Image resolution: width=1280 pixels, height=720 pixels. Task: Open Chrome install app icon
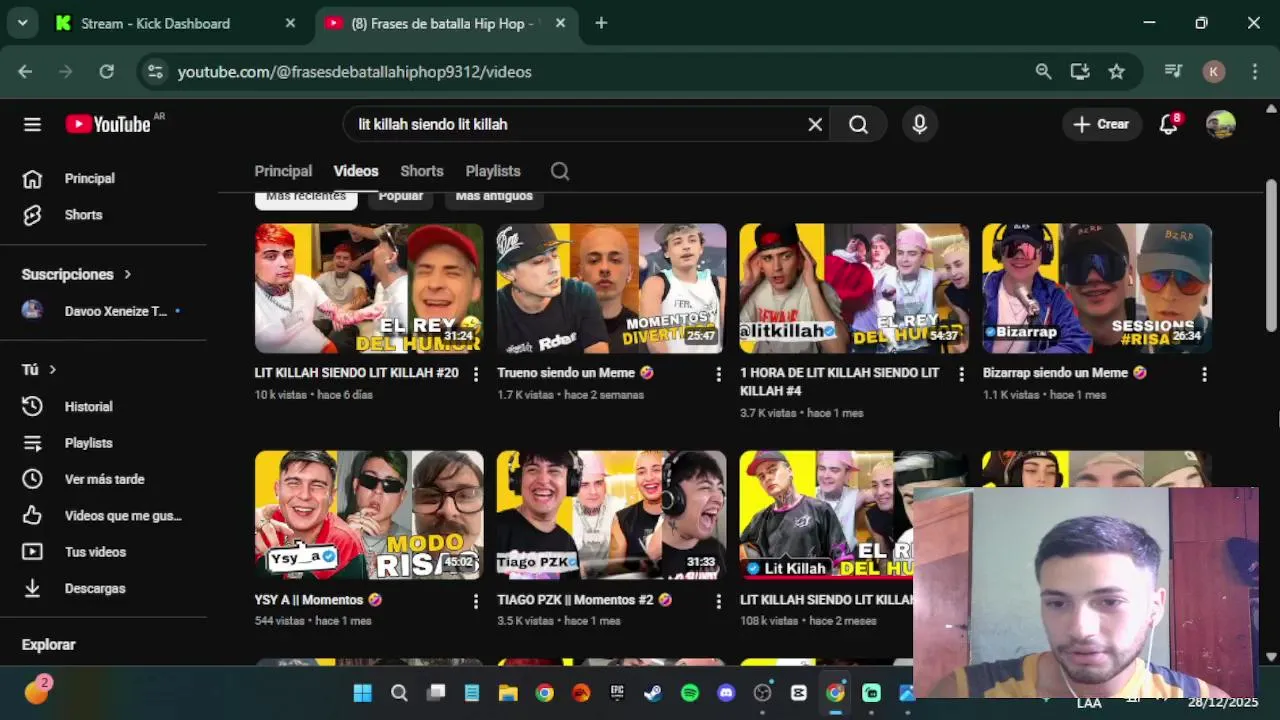tap(1080, 72)
